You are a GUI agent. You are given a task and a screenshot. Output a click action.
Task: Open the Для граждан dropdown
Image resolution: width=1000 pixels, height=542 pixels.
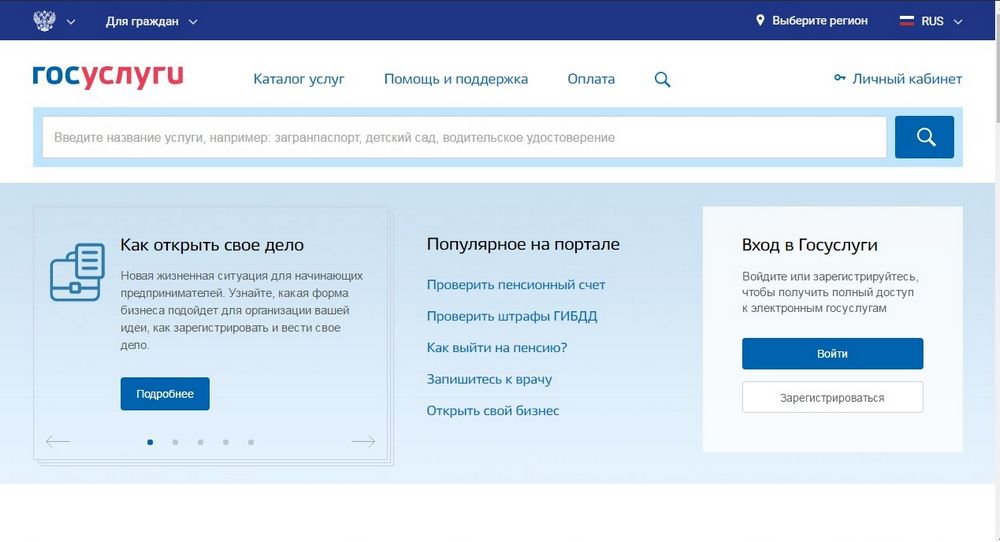point(151,21)
